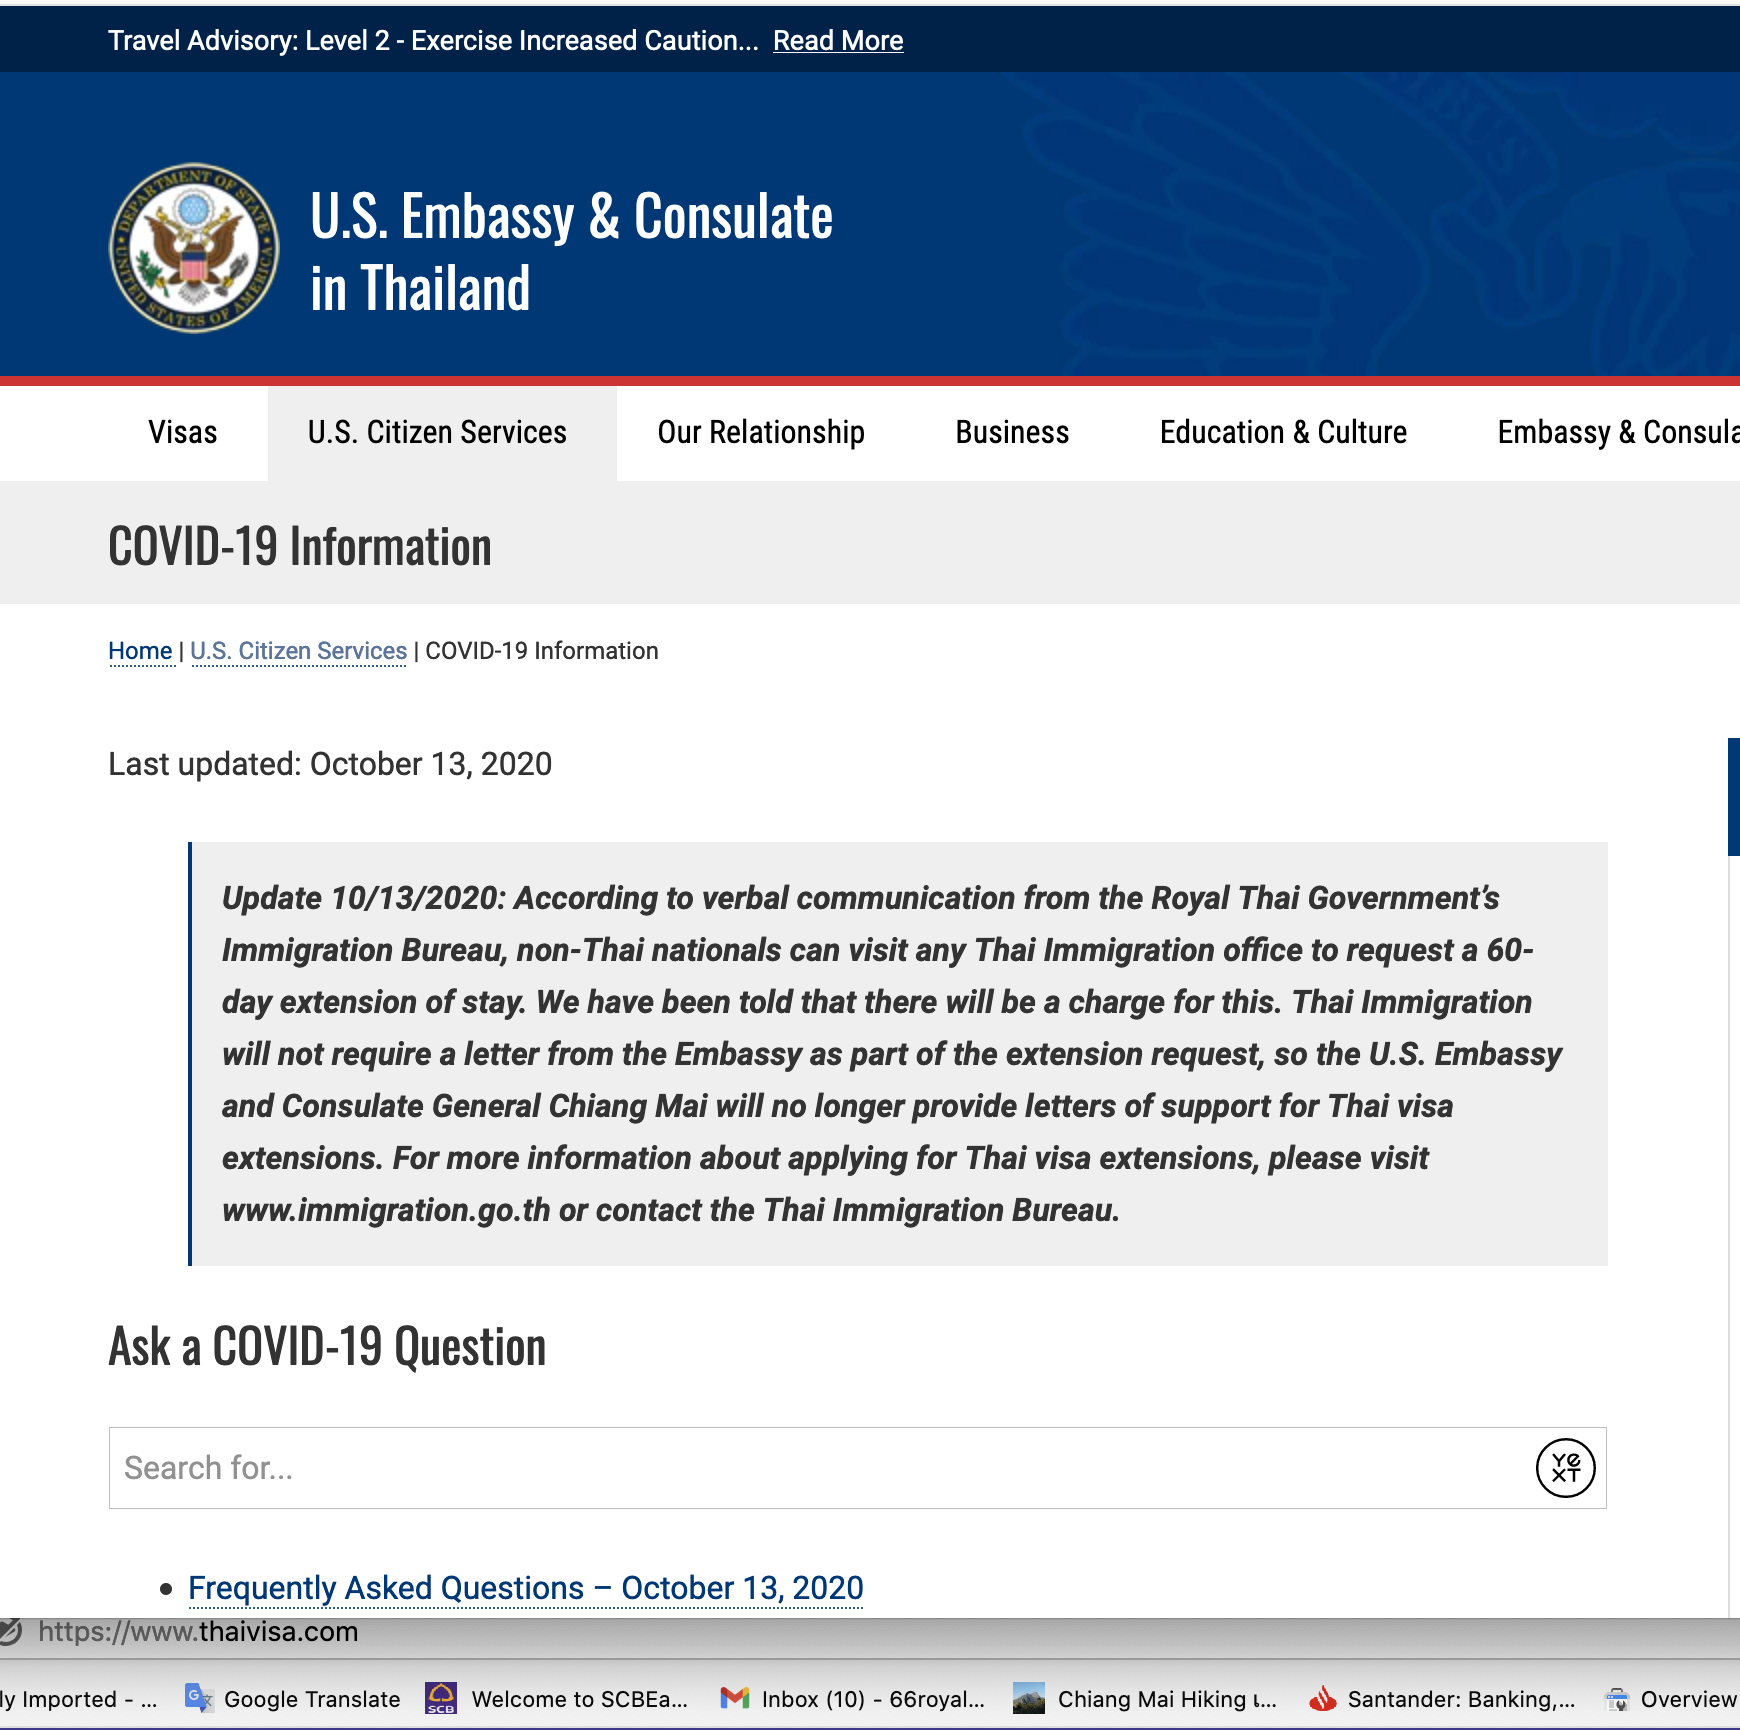Open the Our Relationship menu
Screen dimensions: 1740x1730
click(761, 432)
